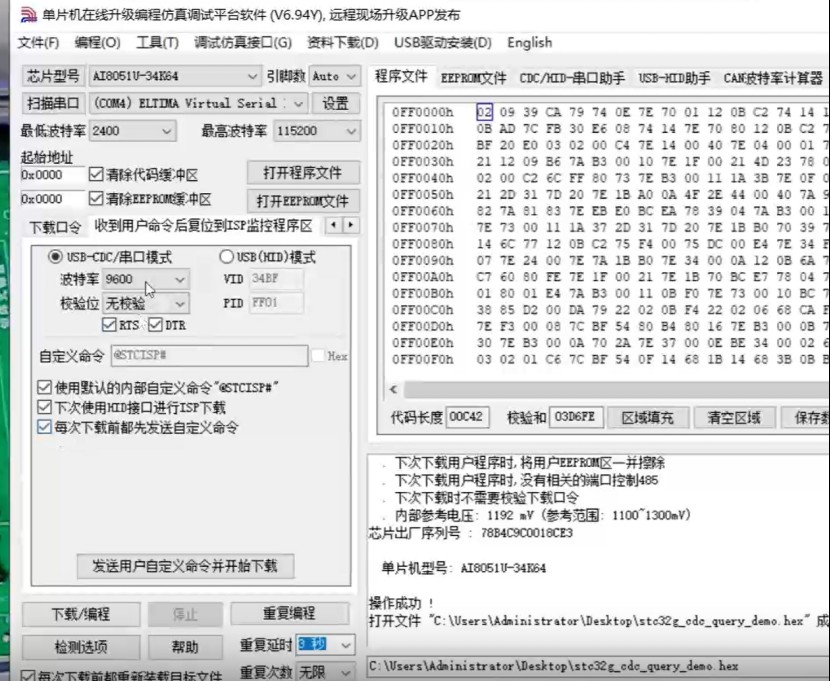
Task: Click the 重复编程 button
Action: (x=290, y=614)
